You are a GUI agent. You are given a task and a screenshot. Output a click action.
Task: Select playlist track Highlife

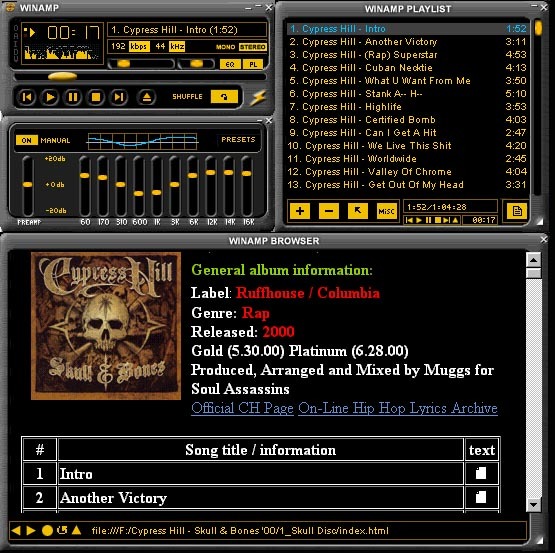coord(408,107)
